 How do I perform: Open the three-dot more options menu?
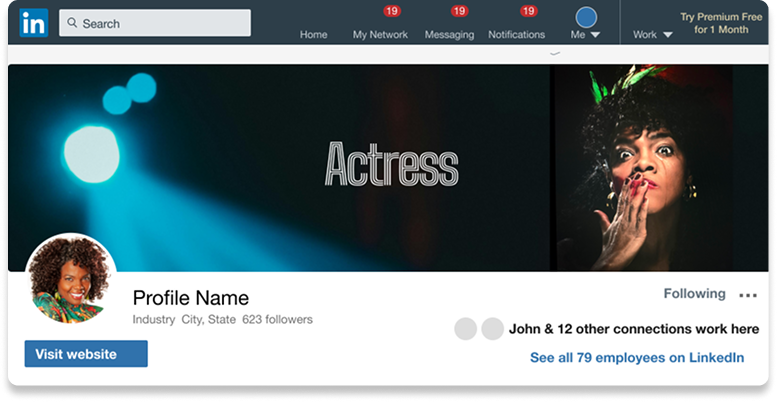click(x=747, y=295)
